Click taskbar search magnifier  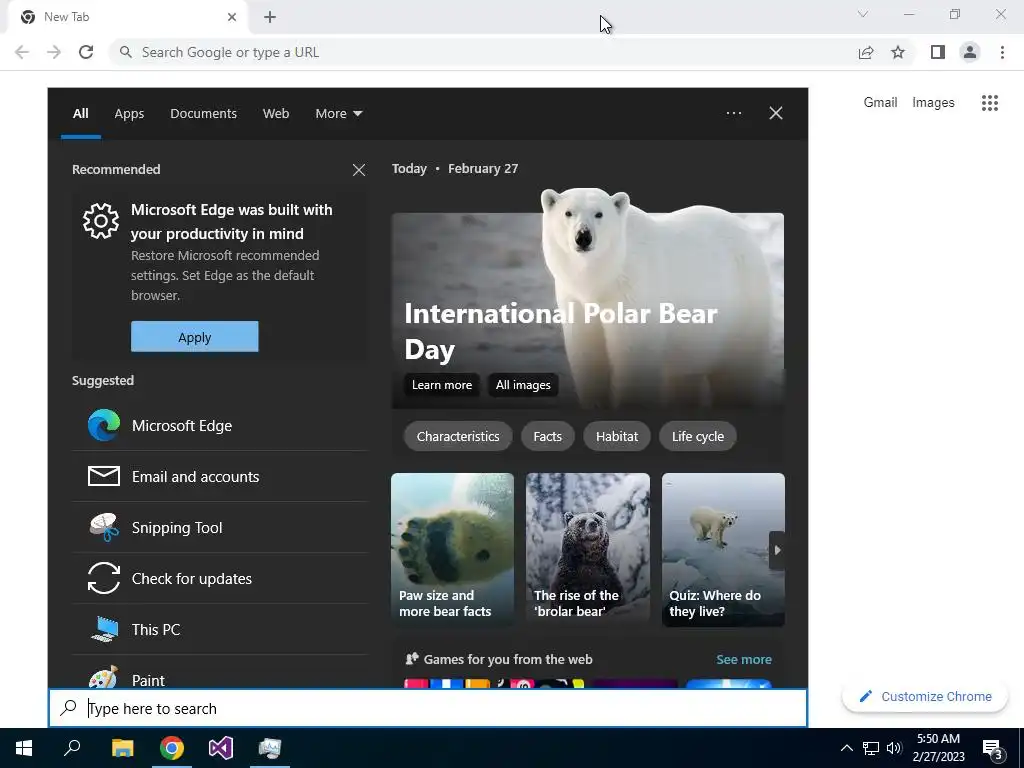tap(72, 748)
